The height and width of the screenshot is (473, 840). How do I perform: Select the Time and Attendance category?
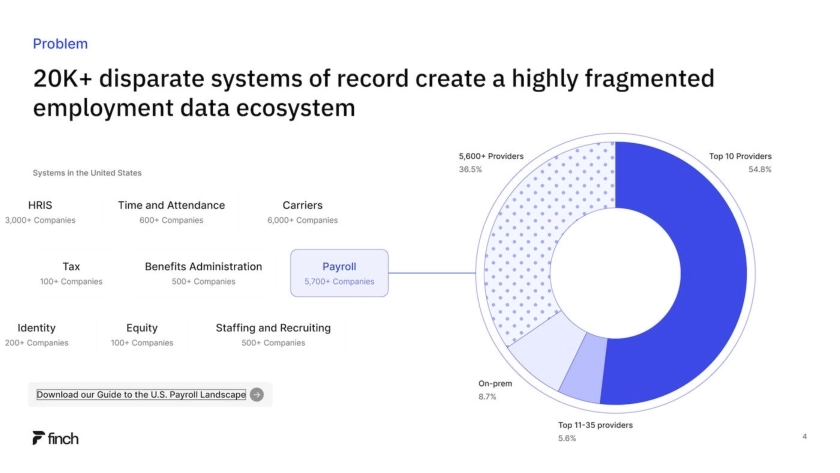(x=171, y=206)
